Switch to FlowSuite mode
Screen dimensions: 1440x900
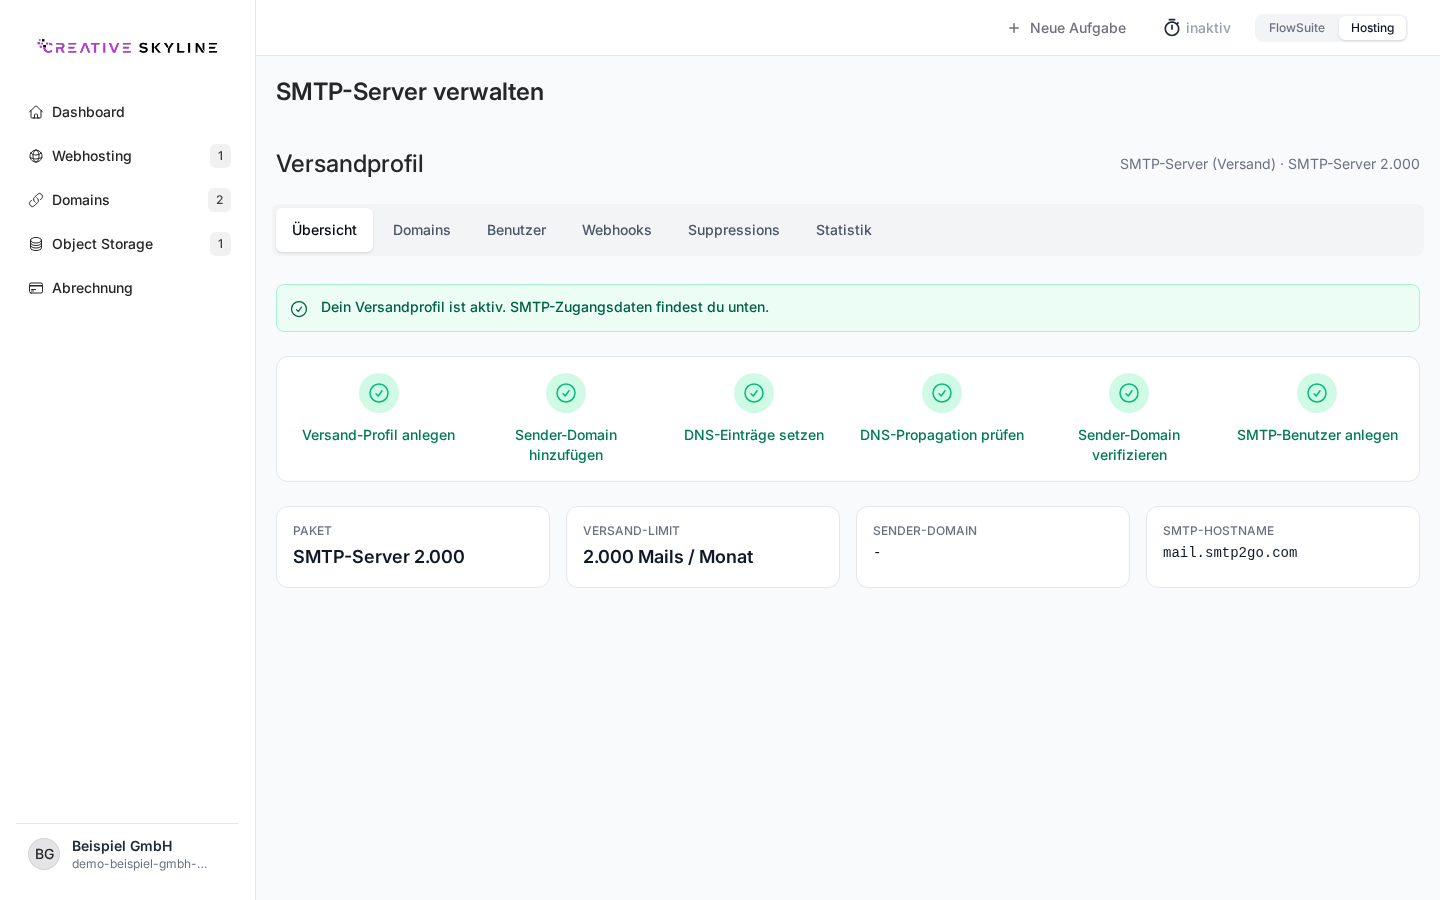click(1297, 28)
